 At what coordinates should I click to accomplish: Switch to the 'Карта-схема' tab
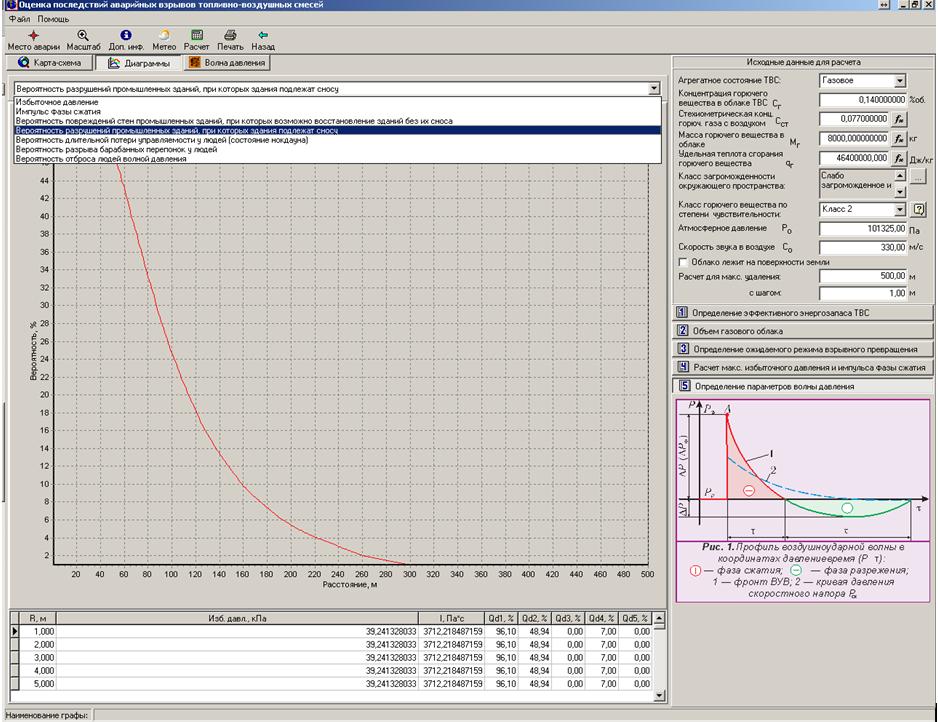(50, 63)
